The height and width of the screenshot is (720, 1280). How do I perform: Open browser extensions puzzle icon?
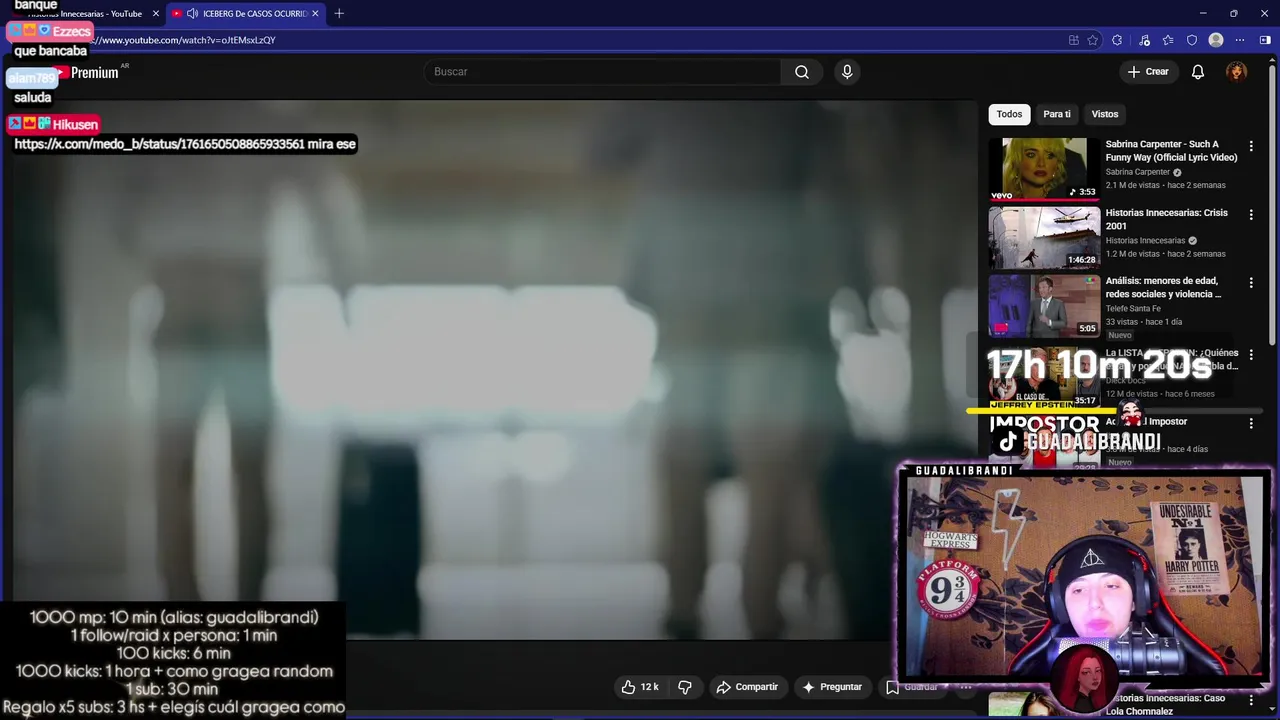pyautogui.click(x=1117, y=40)
